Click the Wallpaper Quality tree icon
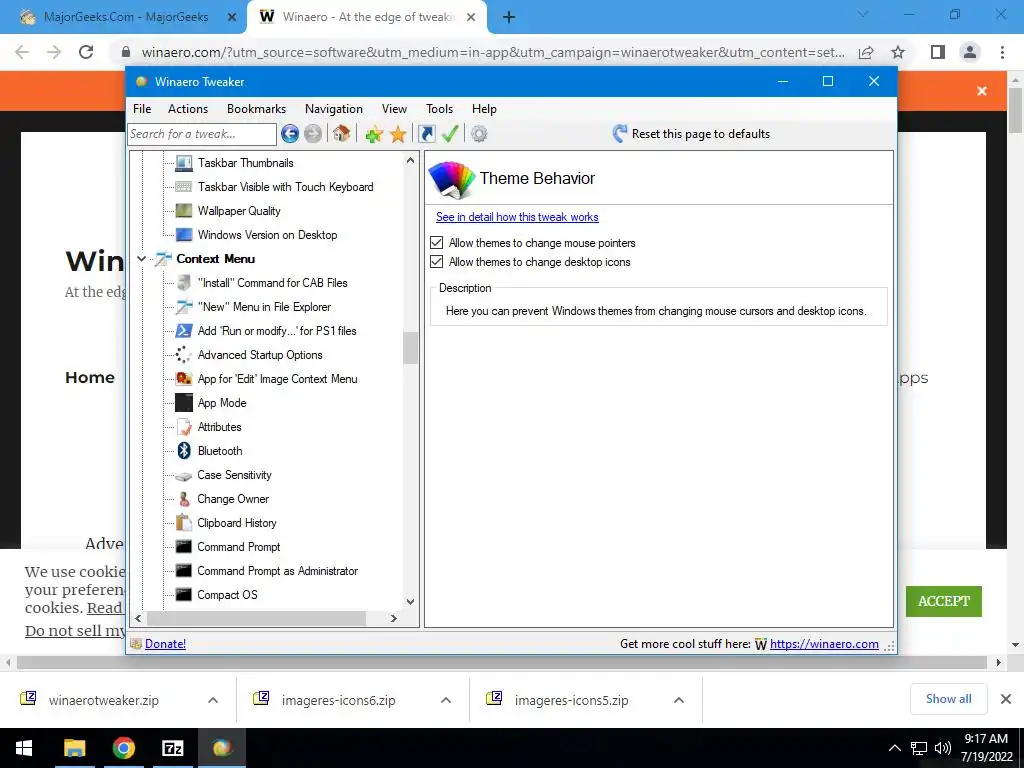 click(x=184, y=211)
